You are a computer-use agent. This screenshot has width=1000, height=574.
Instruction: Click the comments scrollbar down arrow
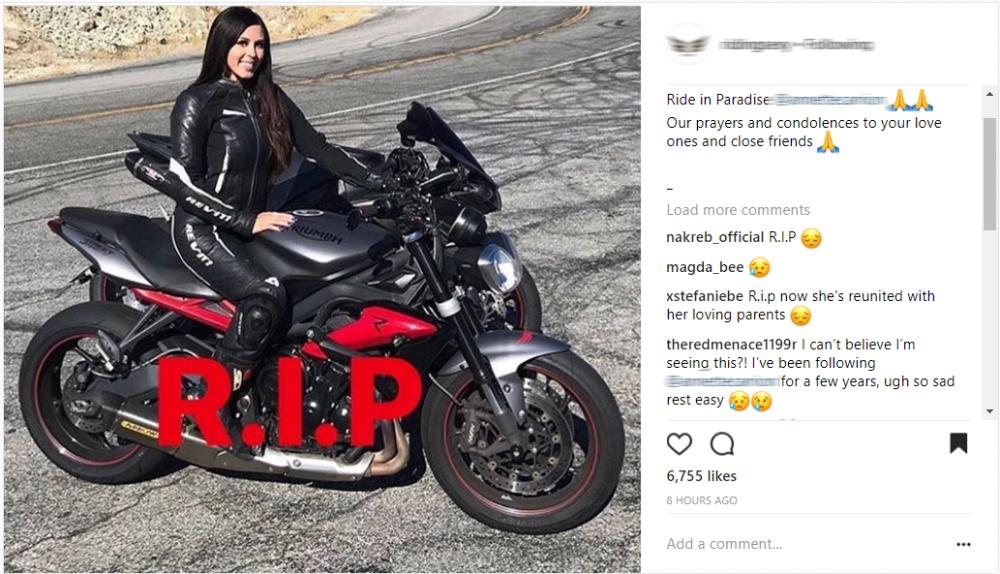(x=989, y=411)
